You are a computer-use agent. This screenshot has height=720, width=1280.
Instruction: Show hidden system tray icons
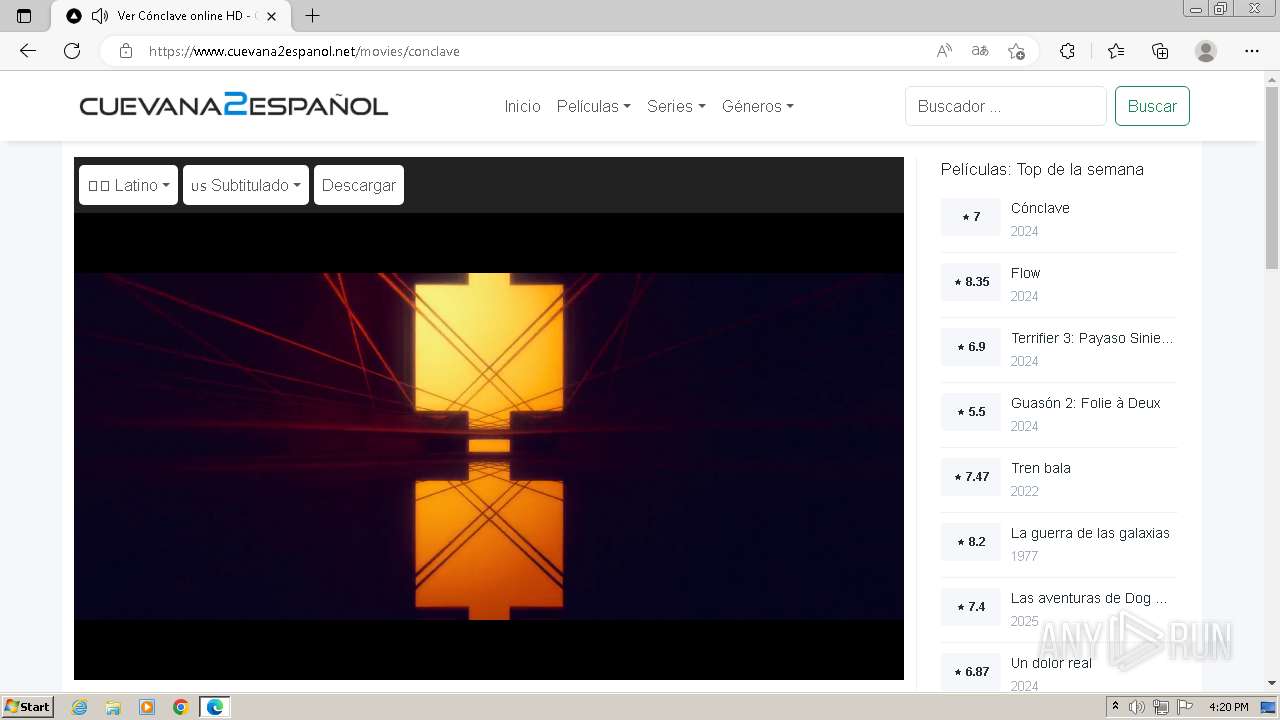coord(1116,707)
